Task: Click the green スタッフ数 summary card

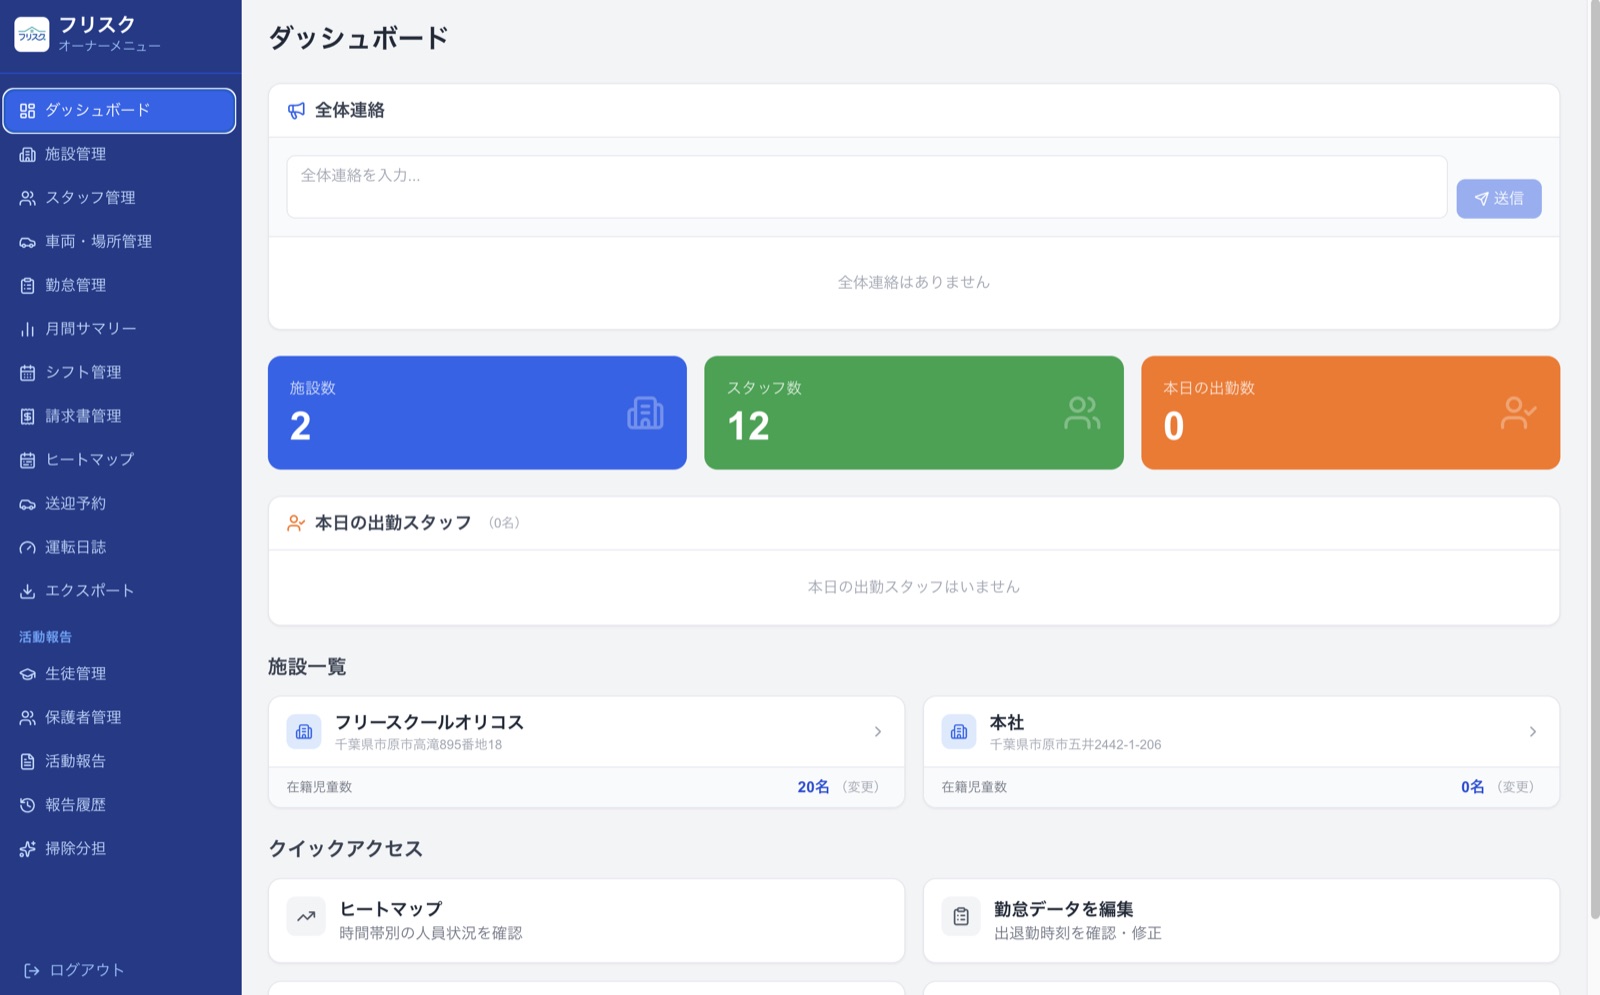Action: click(914, 413)
